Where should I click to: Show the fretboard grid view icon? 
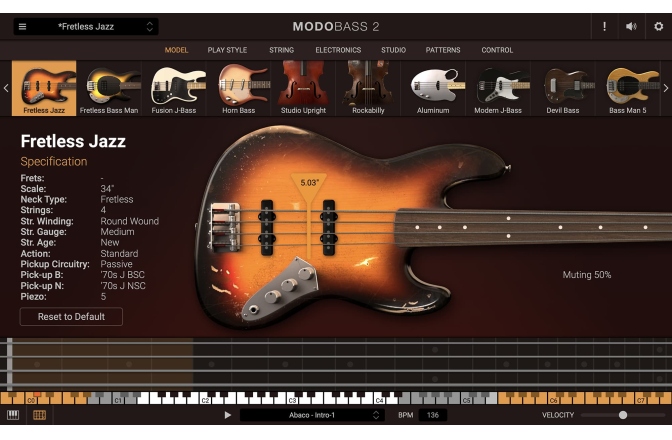pos(39,415)
